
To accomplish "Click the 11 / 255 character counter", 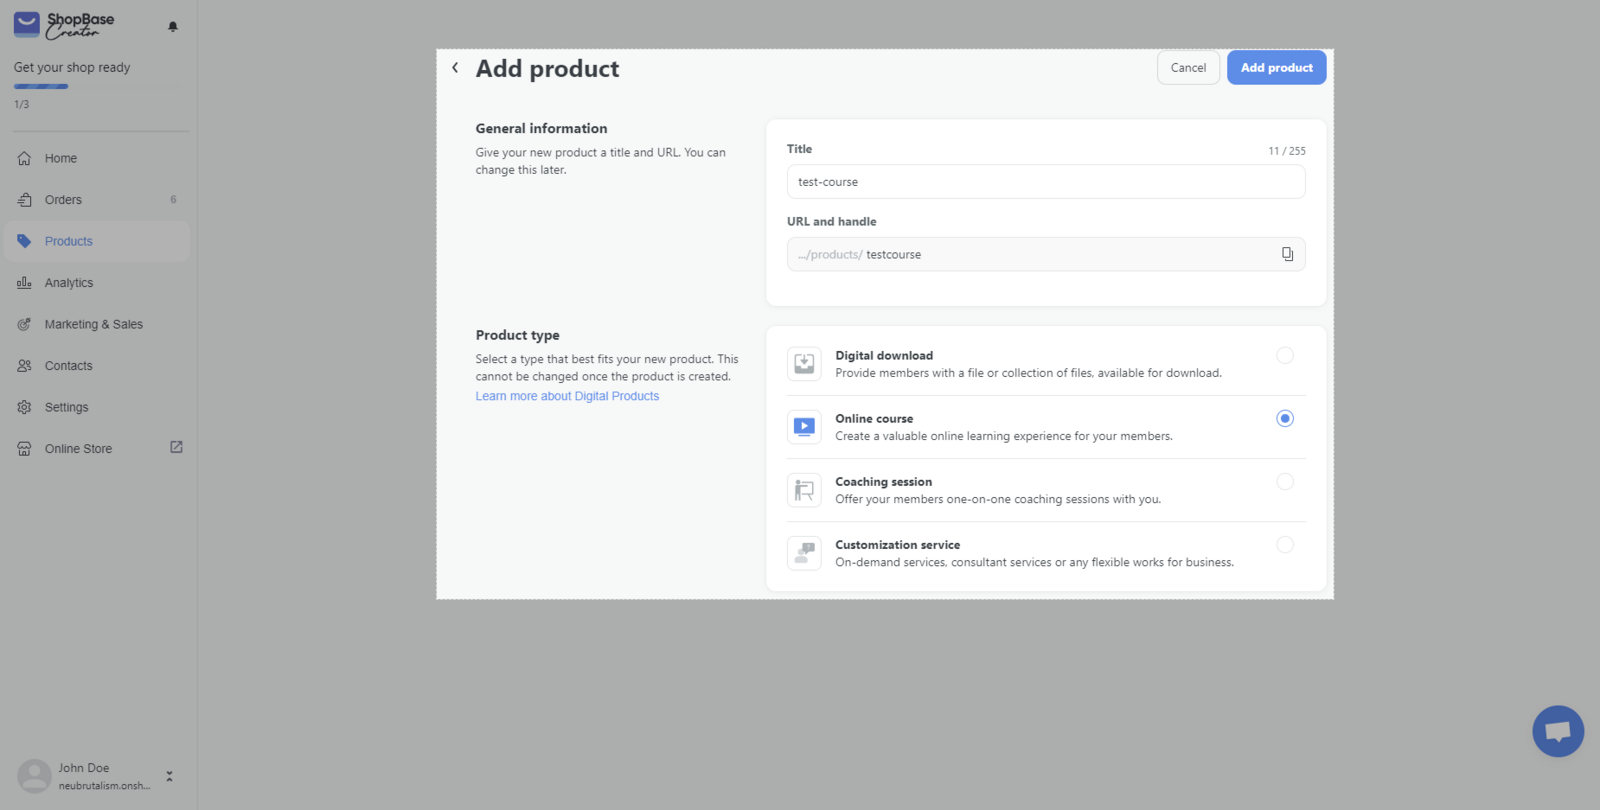I will pyautogui.click(x=1287, y=151).
